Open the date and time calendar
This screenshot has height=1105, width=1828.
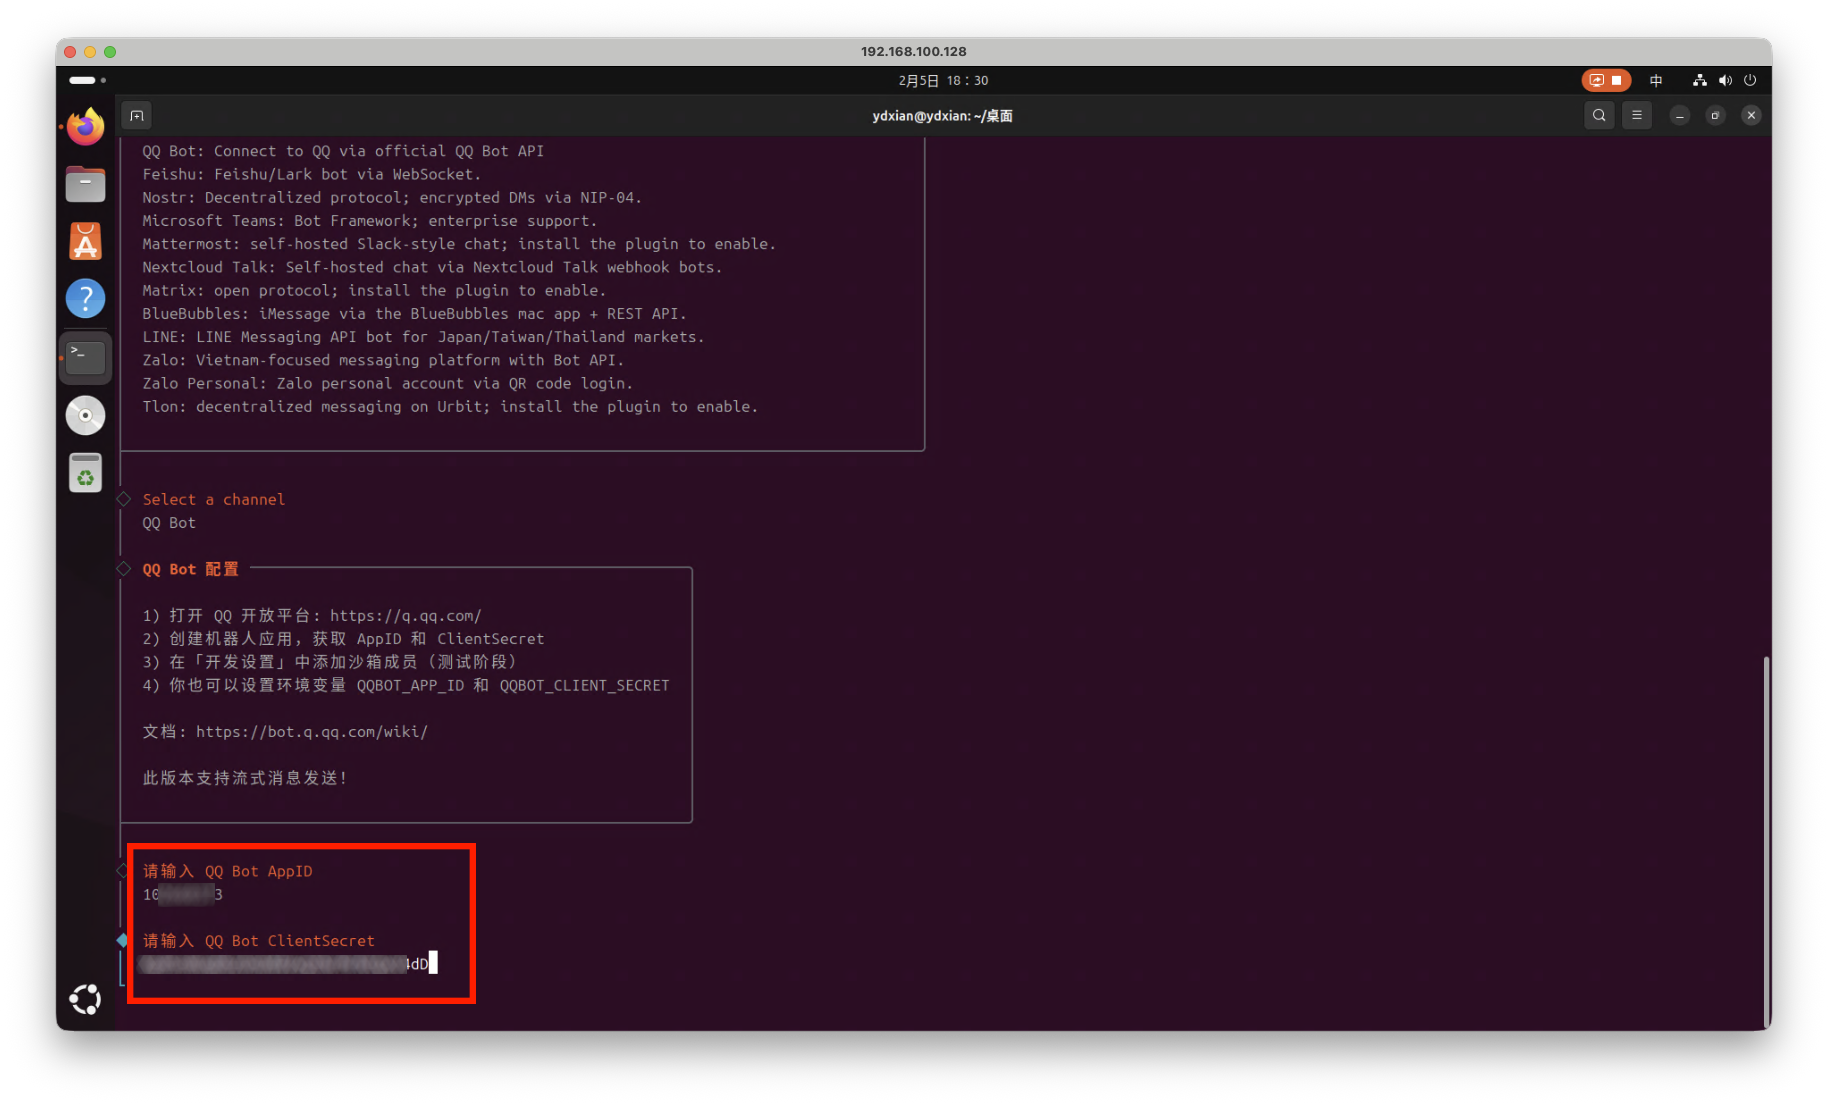943,81
